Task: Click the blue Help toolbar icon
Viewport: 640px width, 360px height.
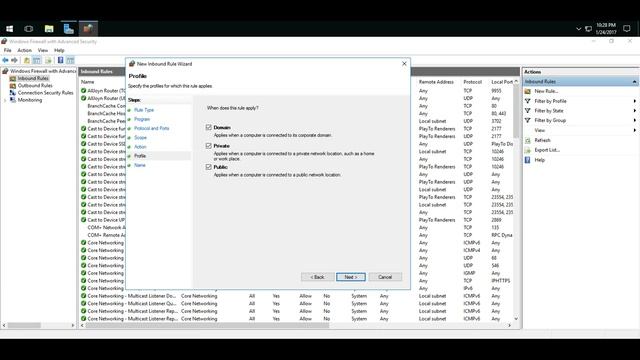Action: click(60, 60)
